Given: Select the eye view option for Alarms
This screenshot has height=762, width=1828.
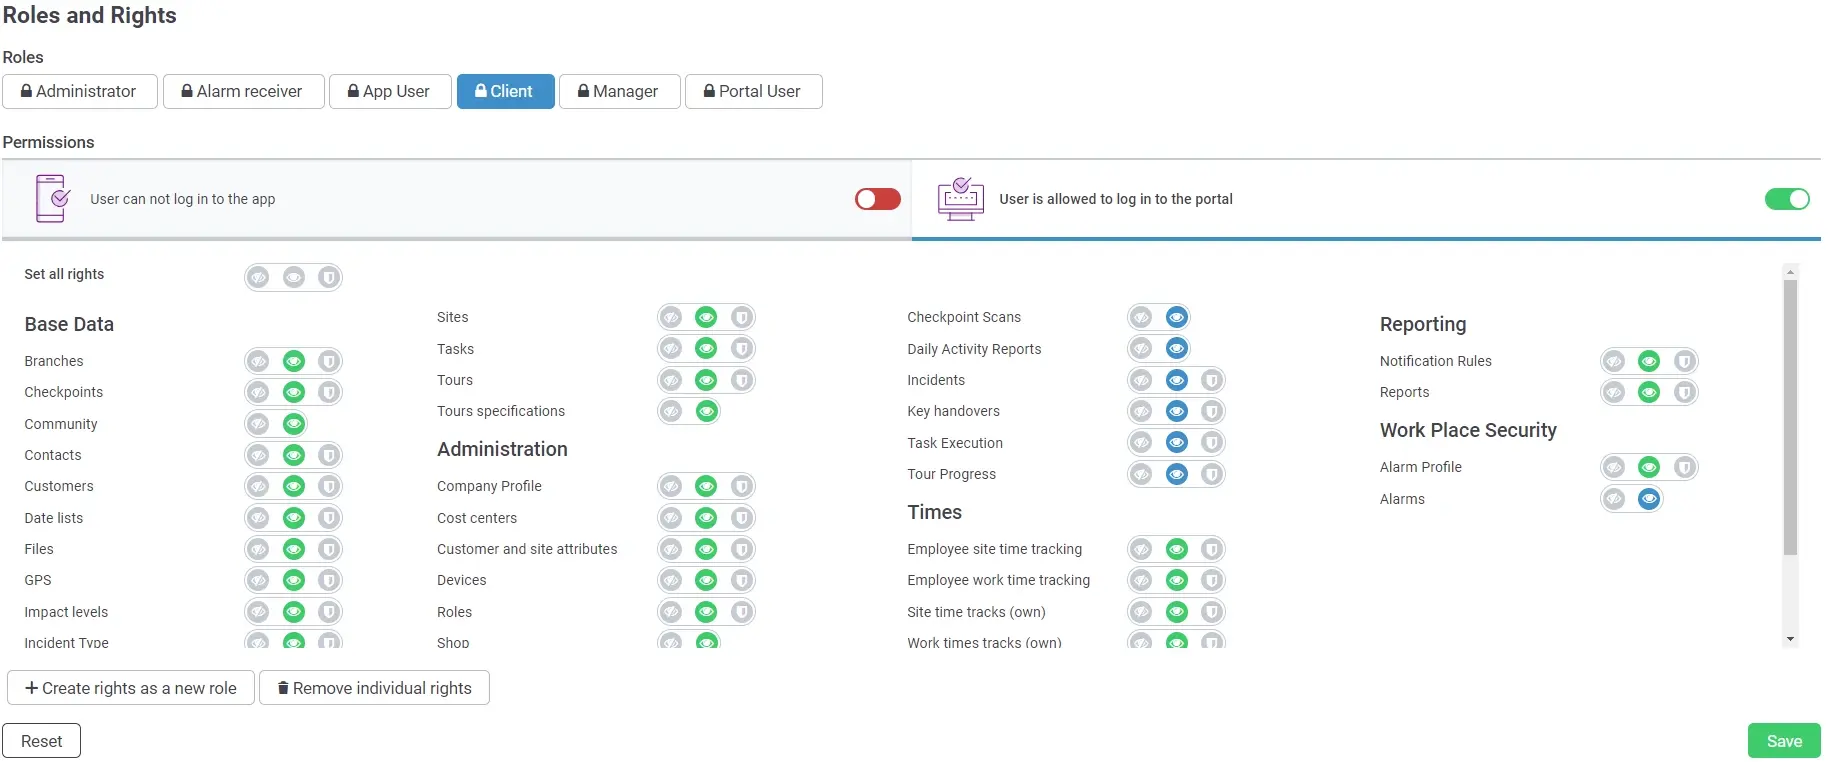Looking at the screenshot, I should 1649,498.
